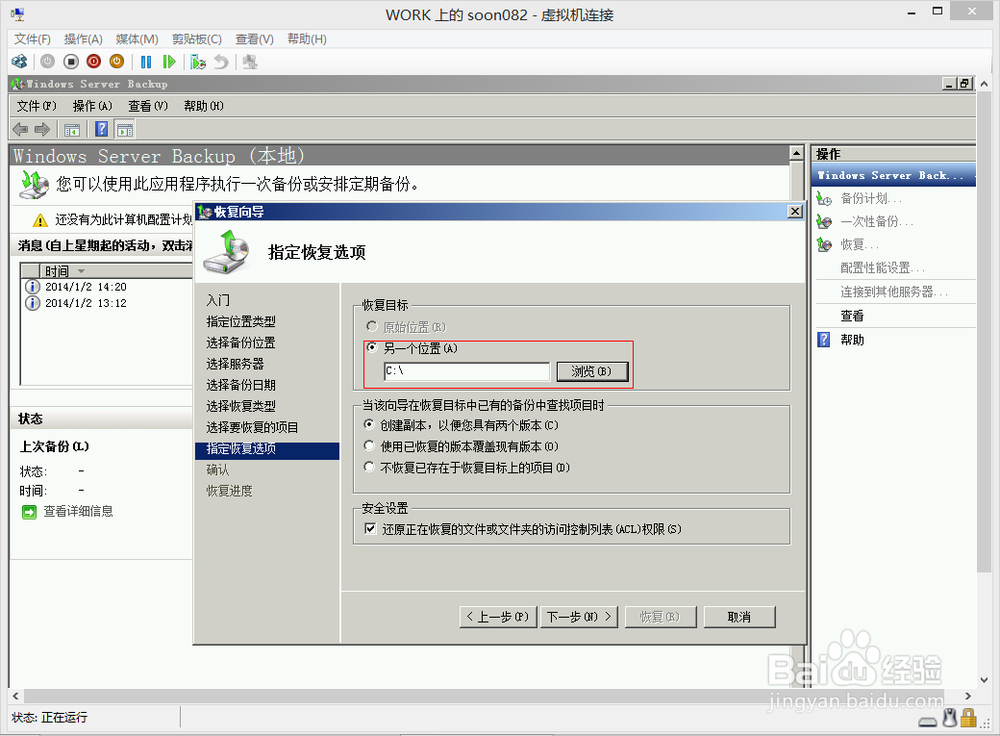This screenshot has height=736, width=1000.
Task: Click the lock icon in VM status bar
Action: pos(968,718)
